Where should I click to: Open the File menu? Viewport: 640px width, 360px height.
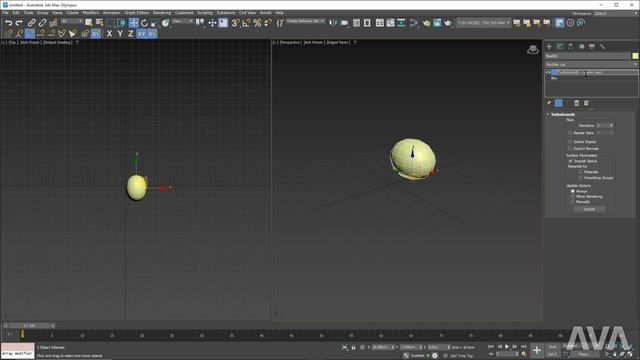pos(5,13)
